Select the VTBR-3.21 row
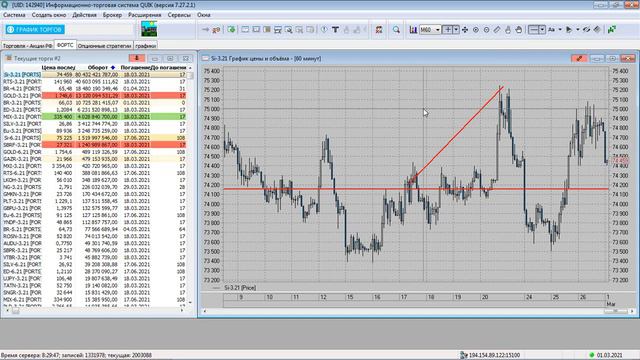The height and width of the screenshot is (360, 640). [95, 257]
